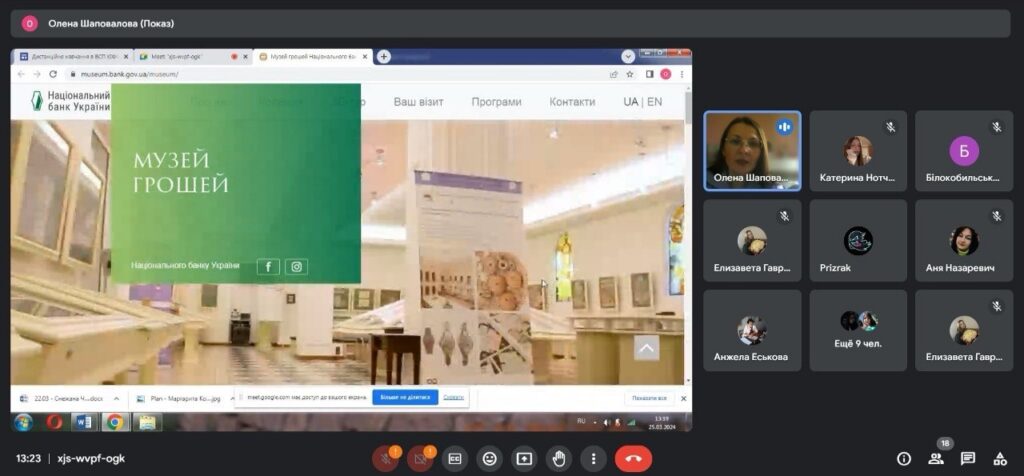This screenshot has height=476, width=1024.
Task: Click 'Показати все' downloads button
Action: (x=649, y=398)
